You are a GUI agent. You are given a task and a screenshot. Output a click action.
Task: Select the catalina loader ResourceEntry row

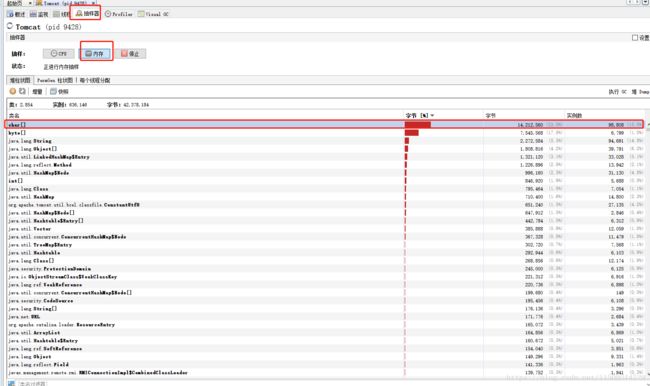[x=325, y=324]
